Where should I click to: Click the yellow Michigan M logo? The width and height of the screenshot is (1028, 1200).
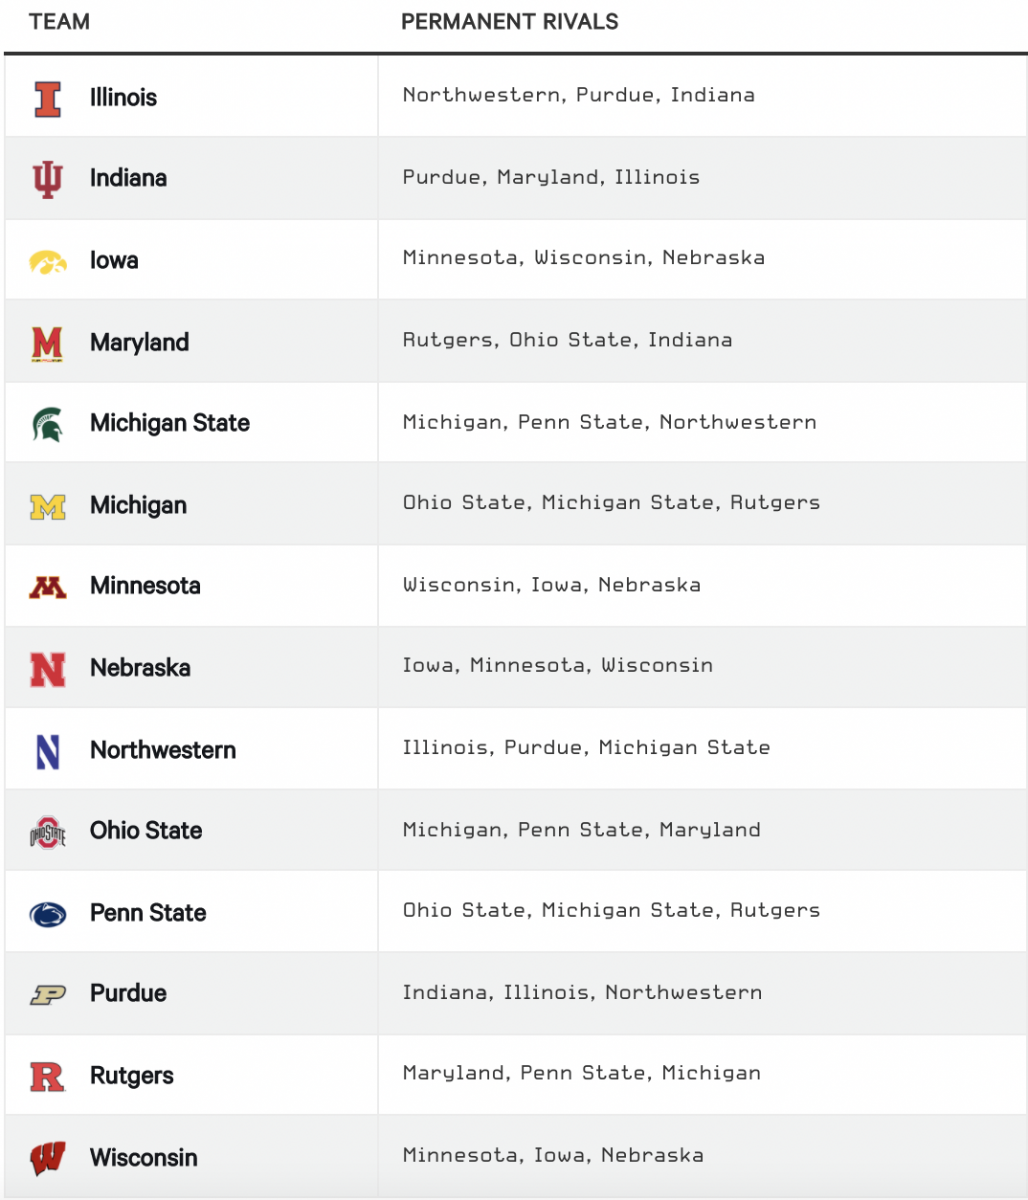47,506
